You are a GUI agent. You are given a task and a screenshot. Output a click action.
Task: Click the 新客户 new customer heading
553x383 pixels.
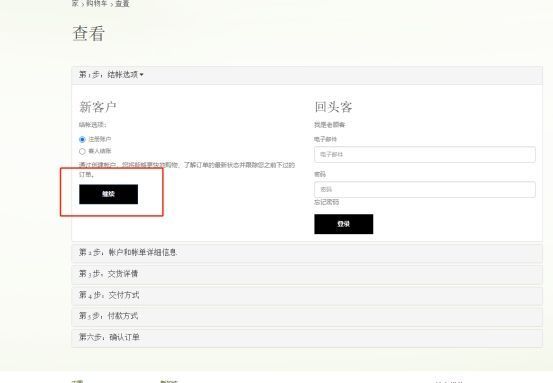click(x=98, y=107)
